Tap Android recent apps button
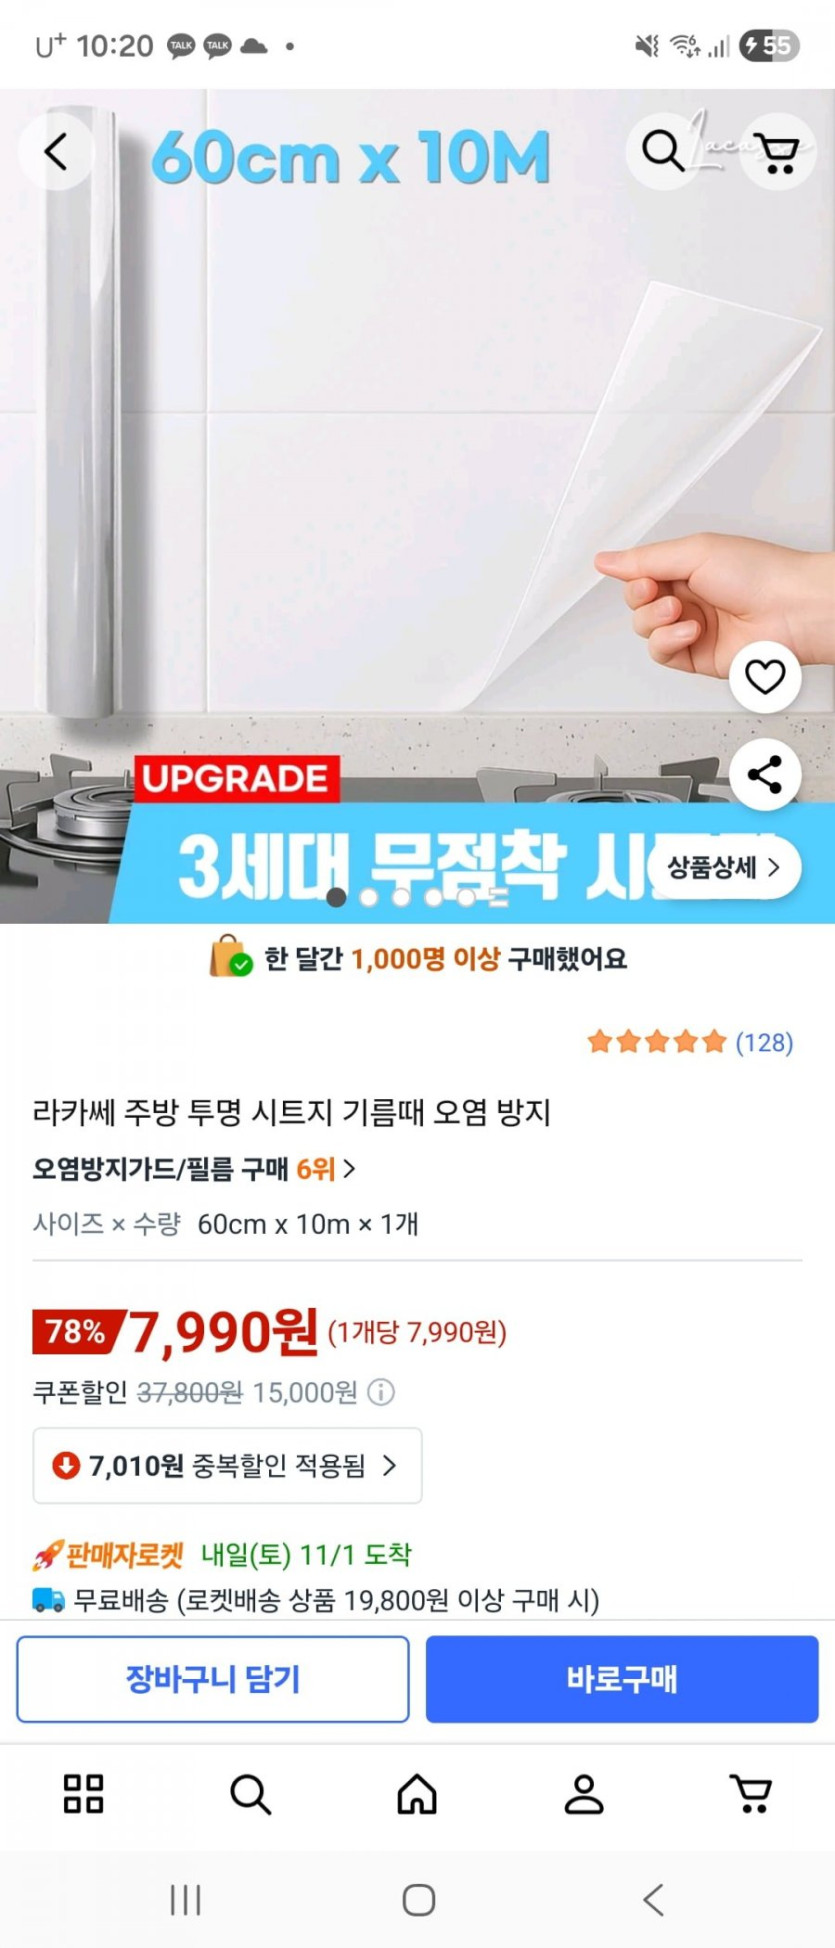 (186, 1899)
